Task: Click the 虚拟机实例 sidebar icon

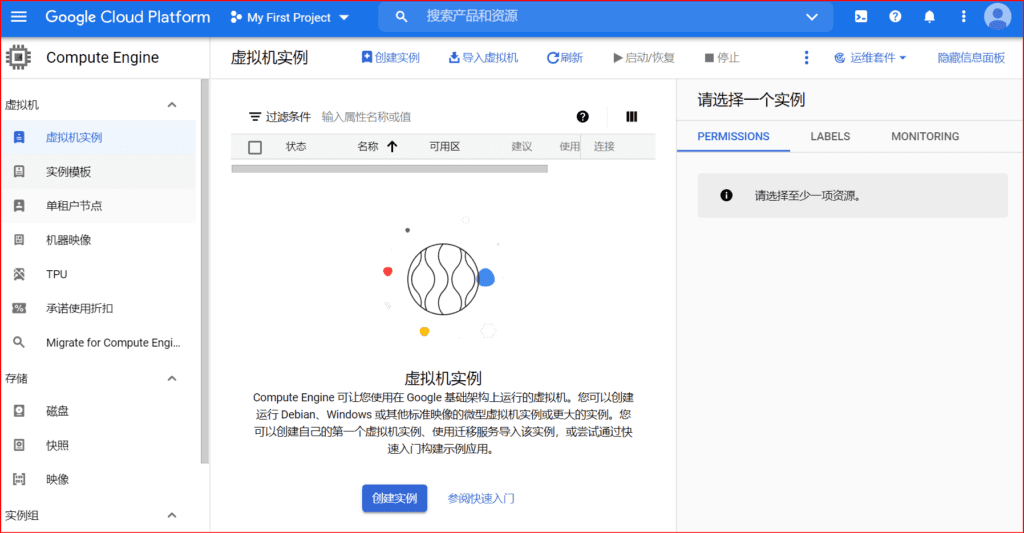Action: 19,137
